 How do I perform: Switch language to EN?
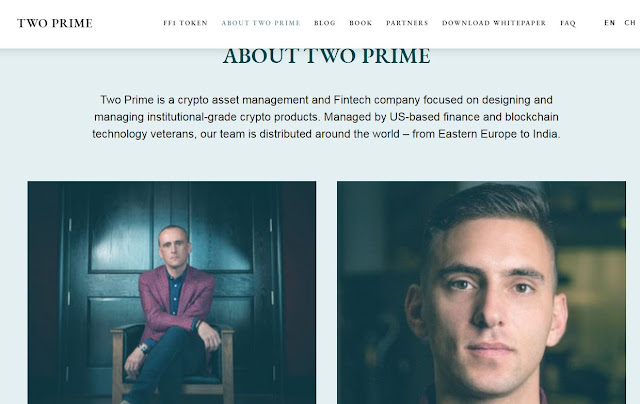point(610,23)
